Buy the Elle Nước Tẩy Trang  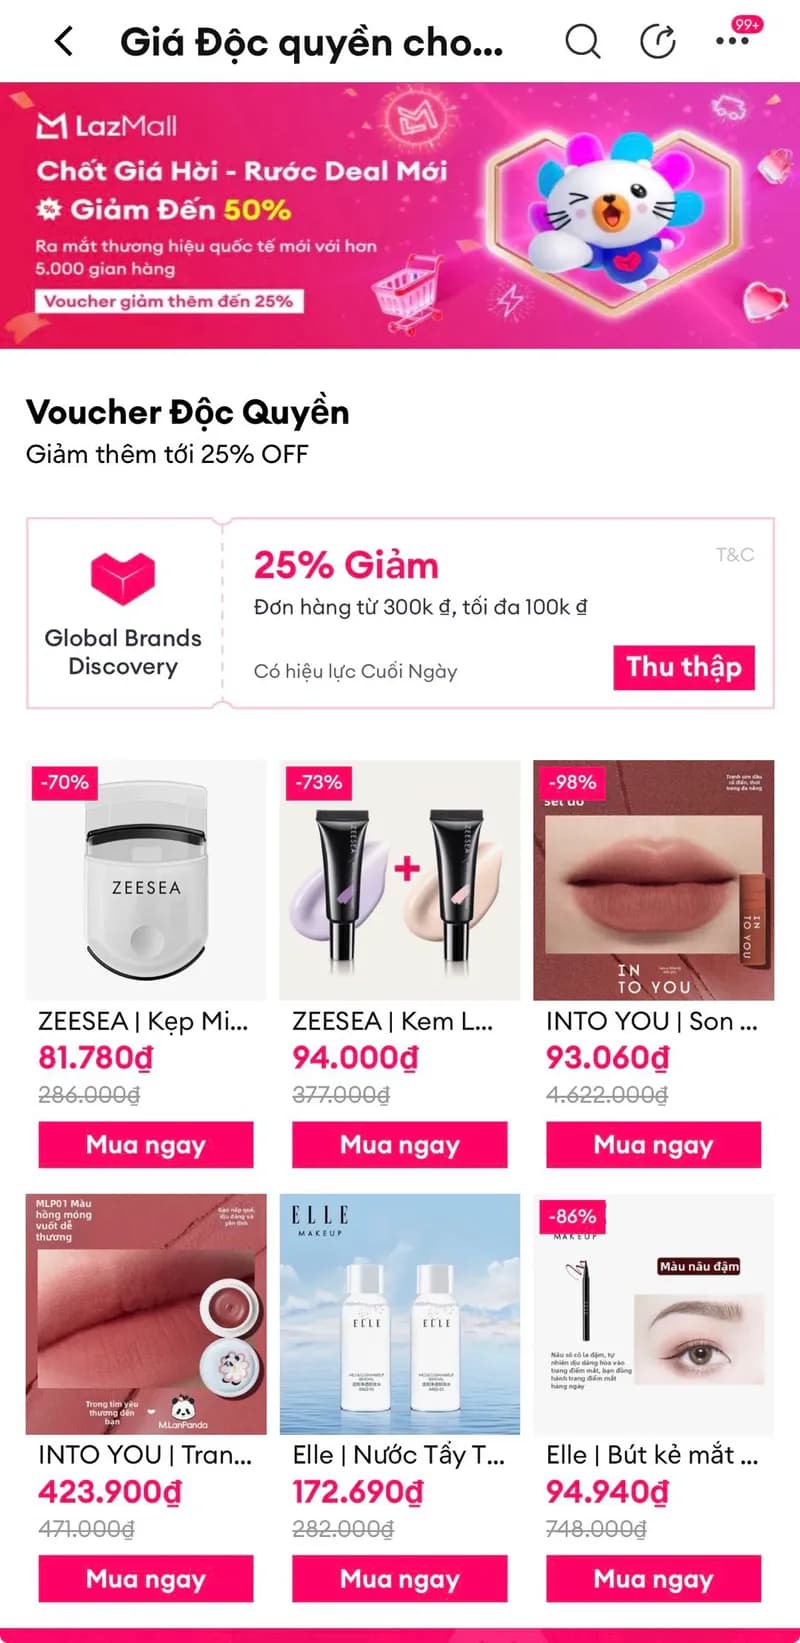[x=400, y=1578]
